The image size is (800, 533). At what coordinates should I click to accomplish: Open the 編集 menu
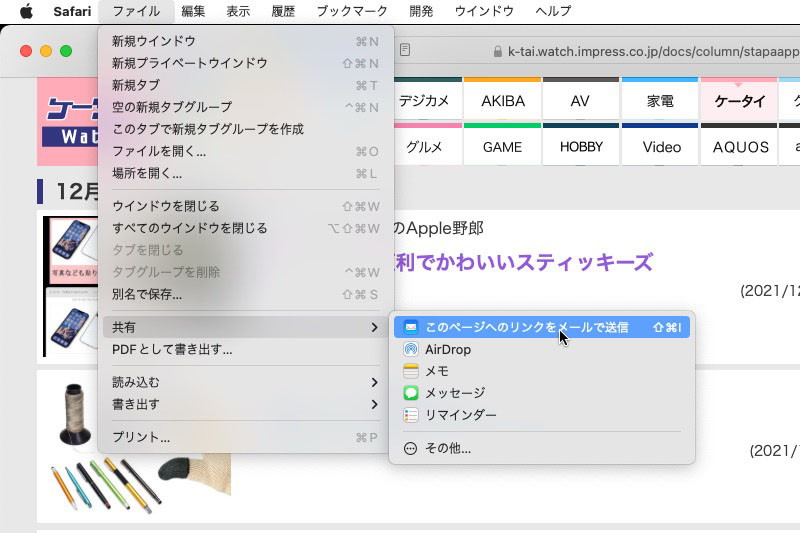click(x=193, y=11)
